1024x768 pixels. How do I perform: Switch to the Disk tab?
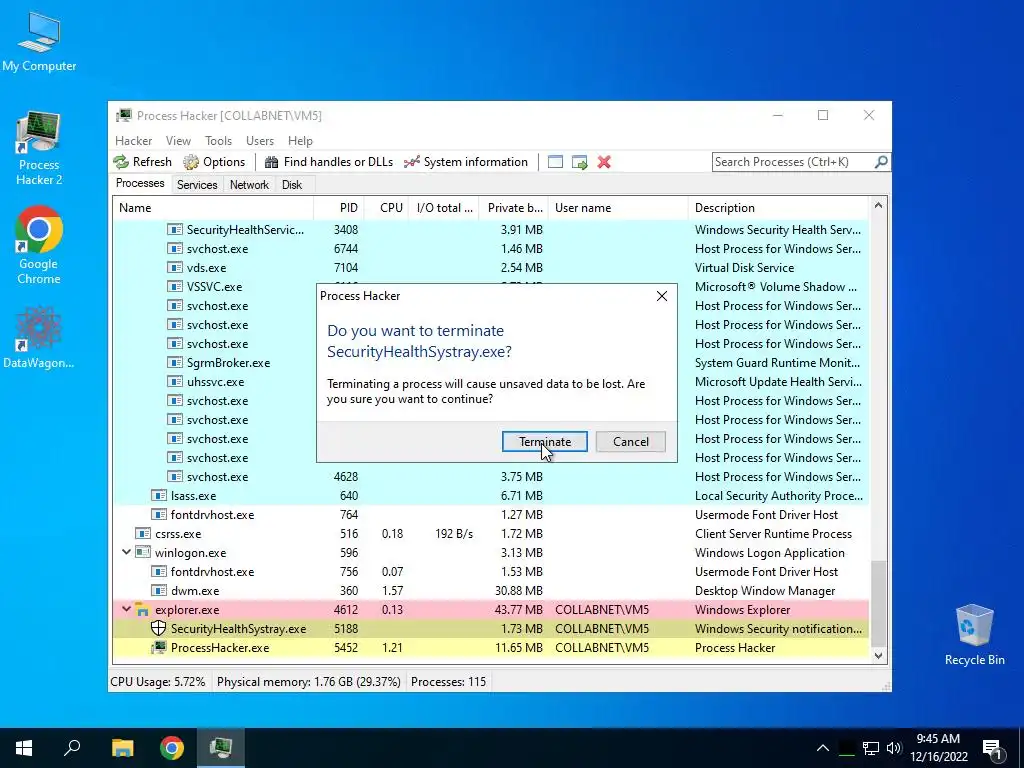[x=292, y=185]
